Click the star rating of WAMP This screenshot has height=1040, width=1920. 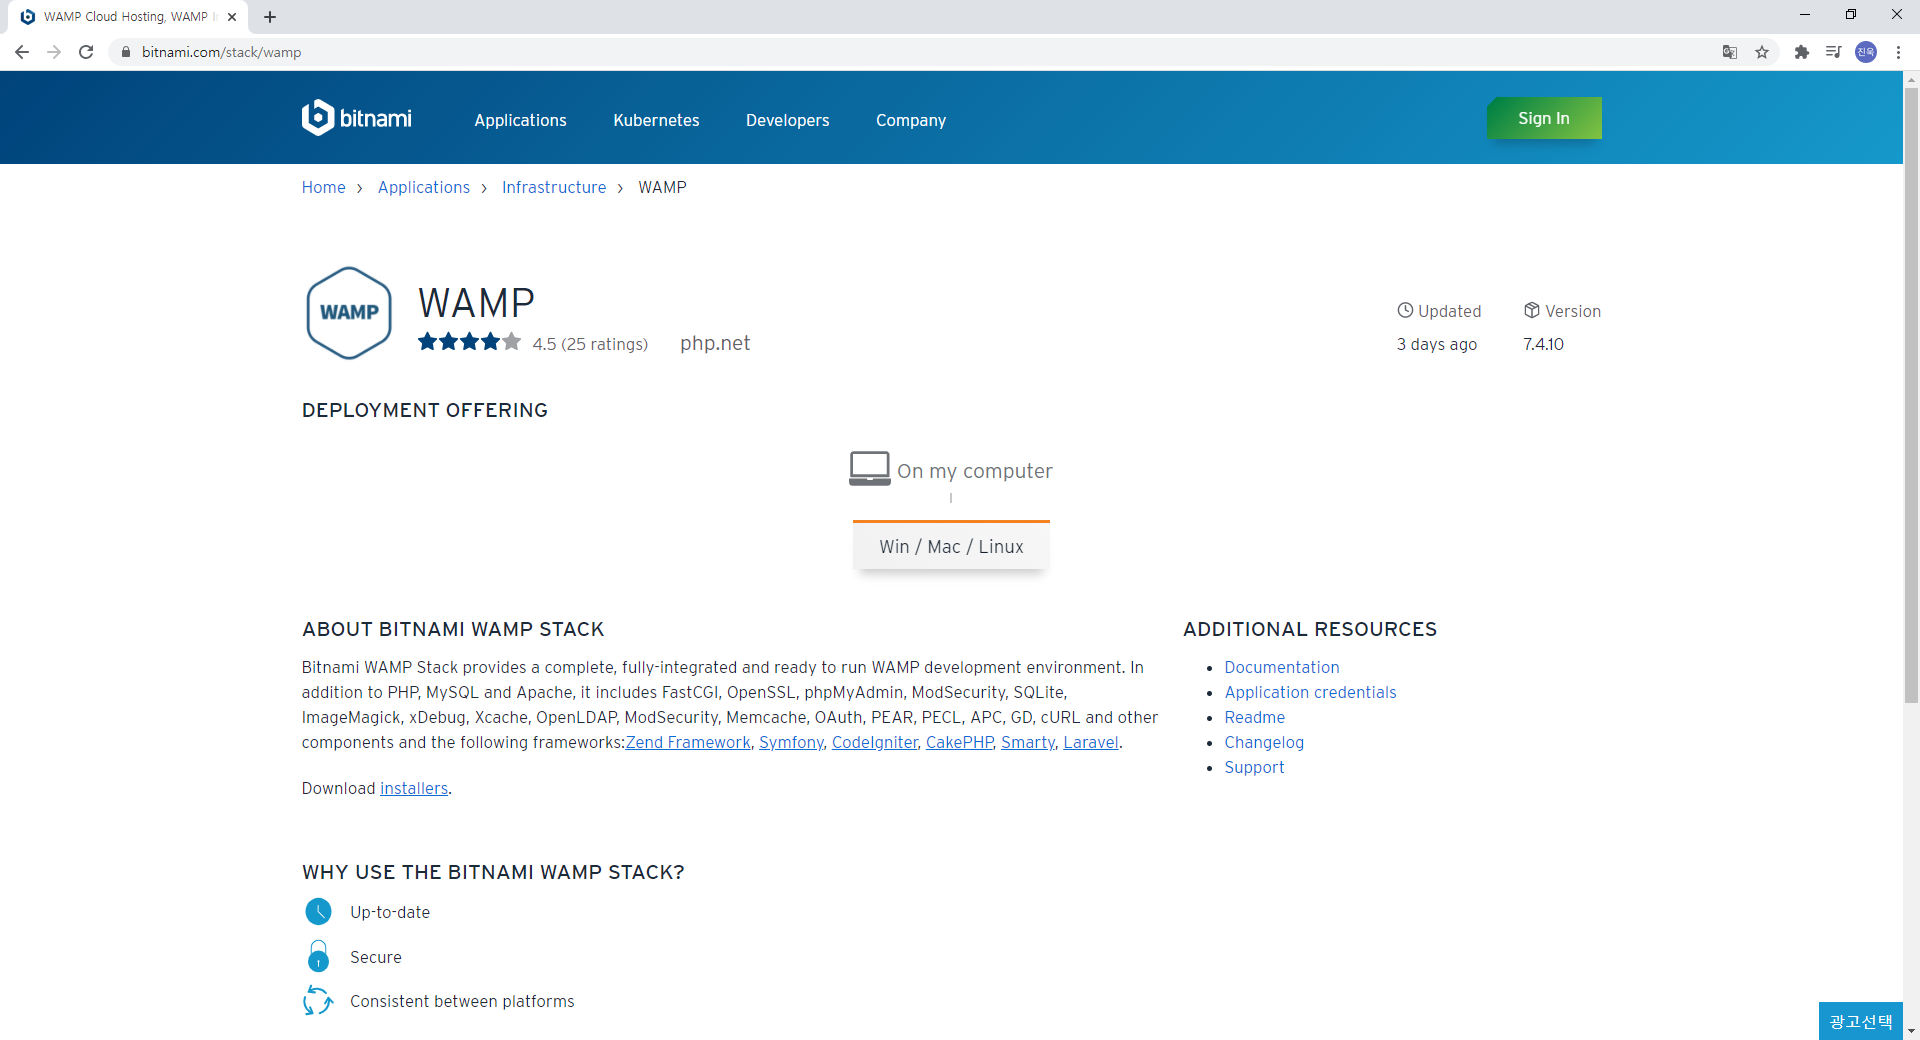coord(469,342)
